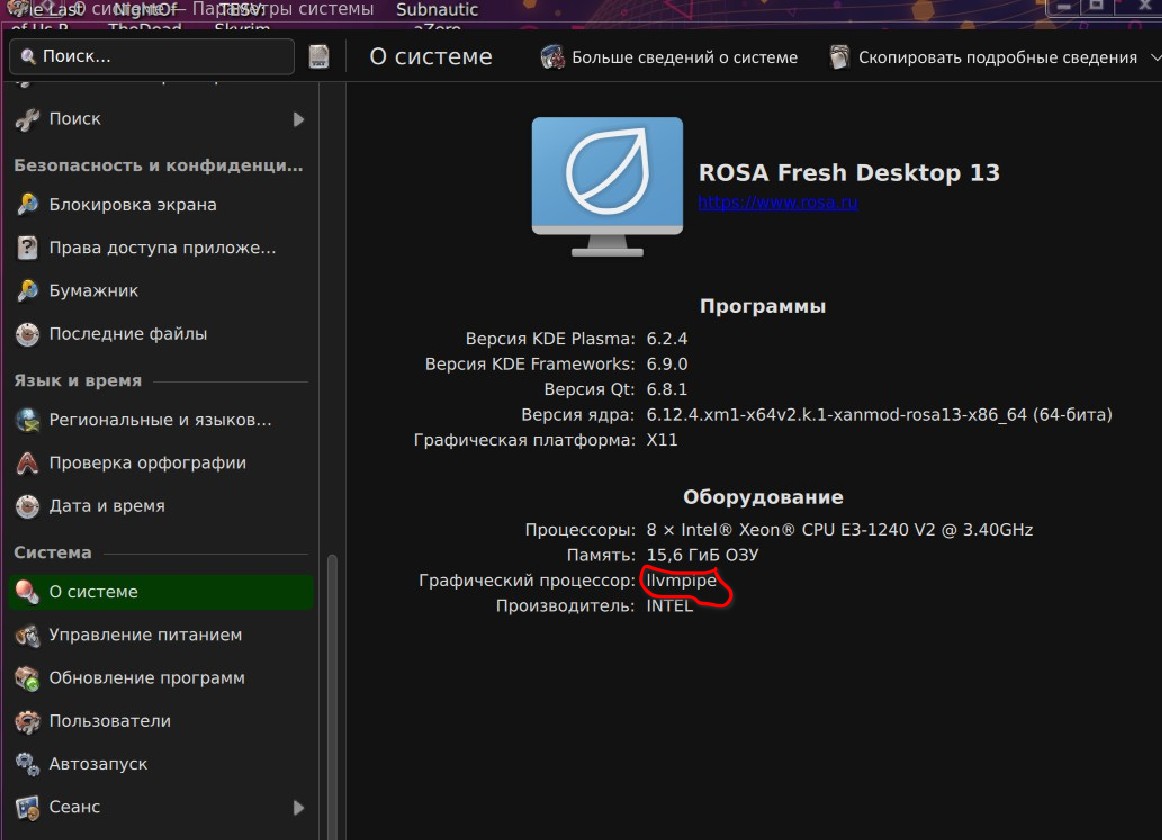Viewport: 1162px width, 840px height.
Task: Click the llvmpipe graphics processor value
Action: point(682,581)
